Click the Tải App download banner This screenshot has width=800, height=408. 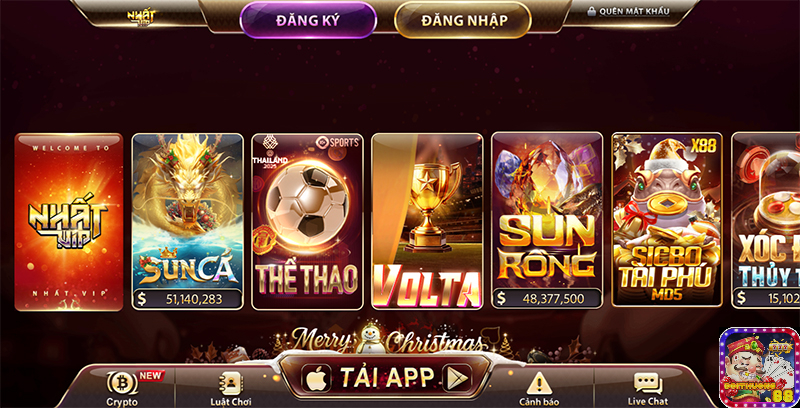point(386,377)
